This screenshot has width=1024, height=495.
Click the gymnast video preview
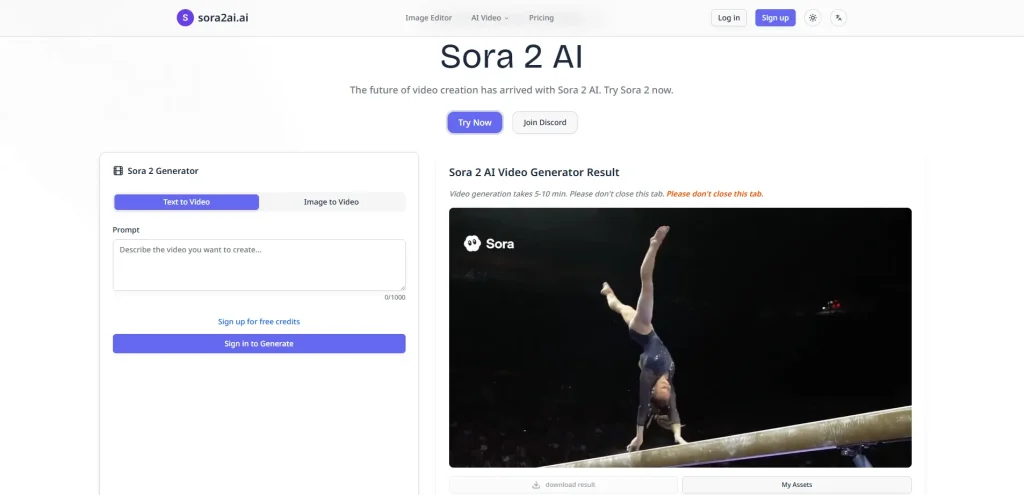(x=680, y=338)
